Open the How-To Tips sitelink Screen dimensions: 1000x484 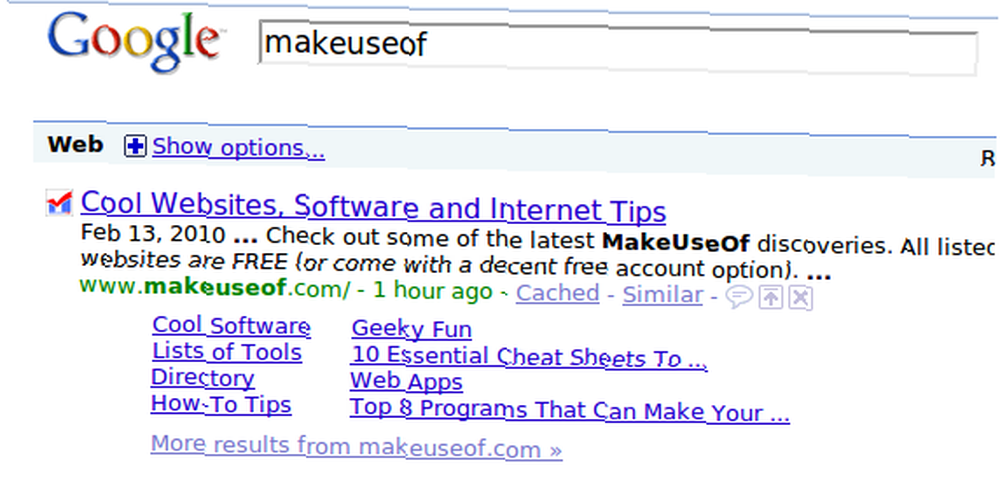221,404
